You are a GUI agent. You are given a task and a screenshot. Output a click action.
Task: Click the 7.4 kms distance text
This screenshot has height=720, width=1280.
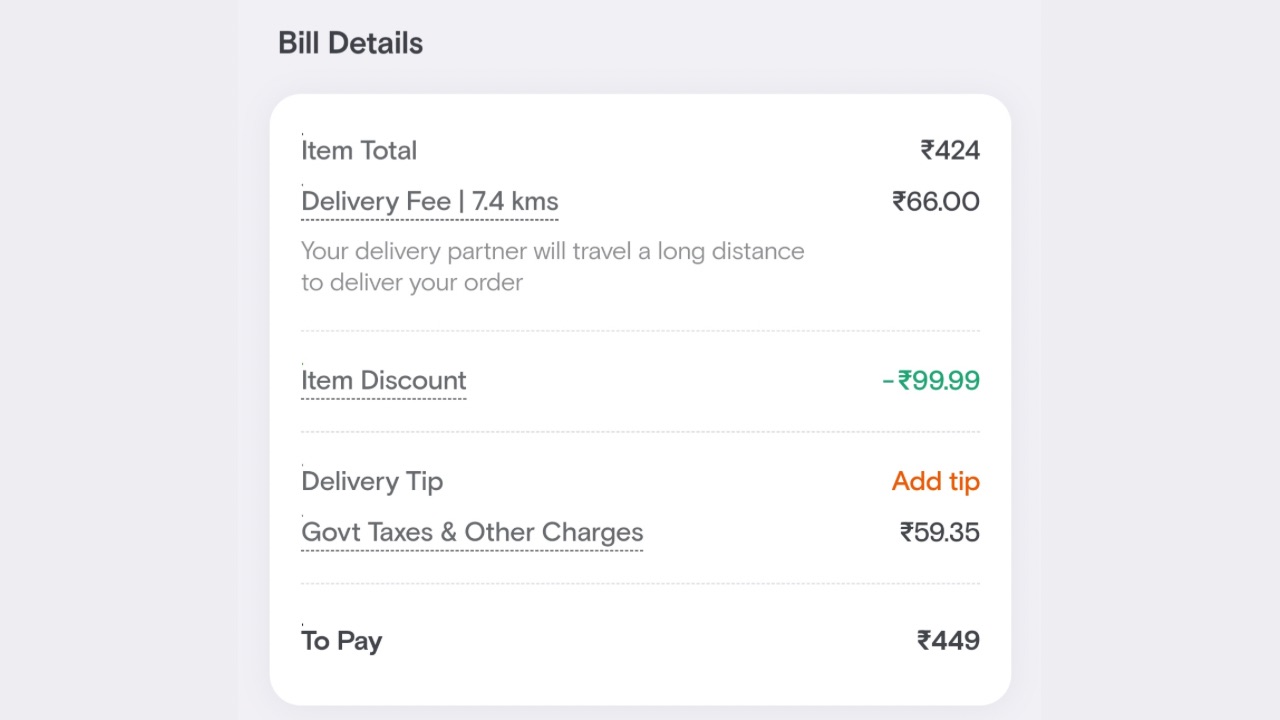coord(515,202)
